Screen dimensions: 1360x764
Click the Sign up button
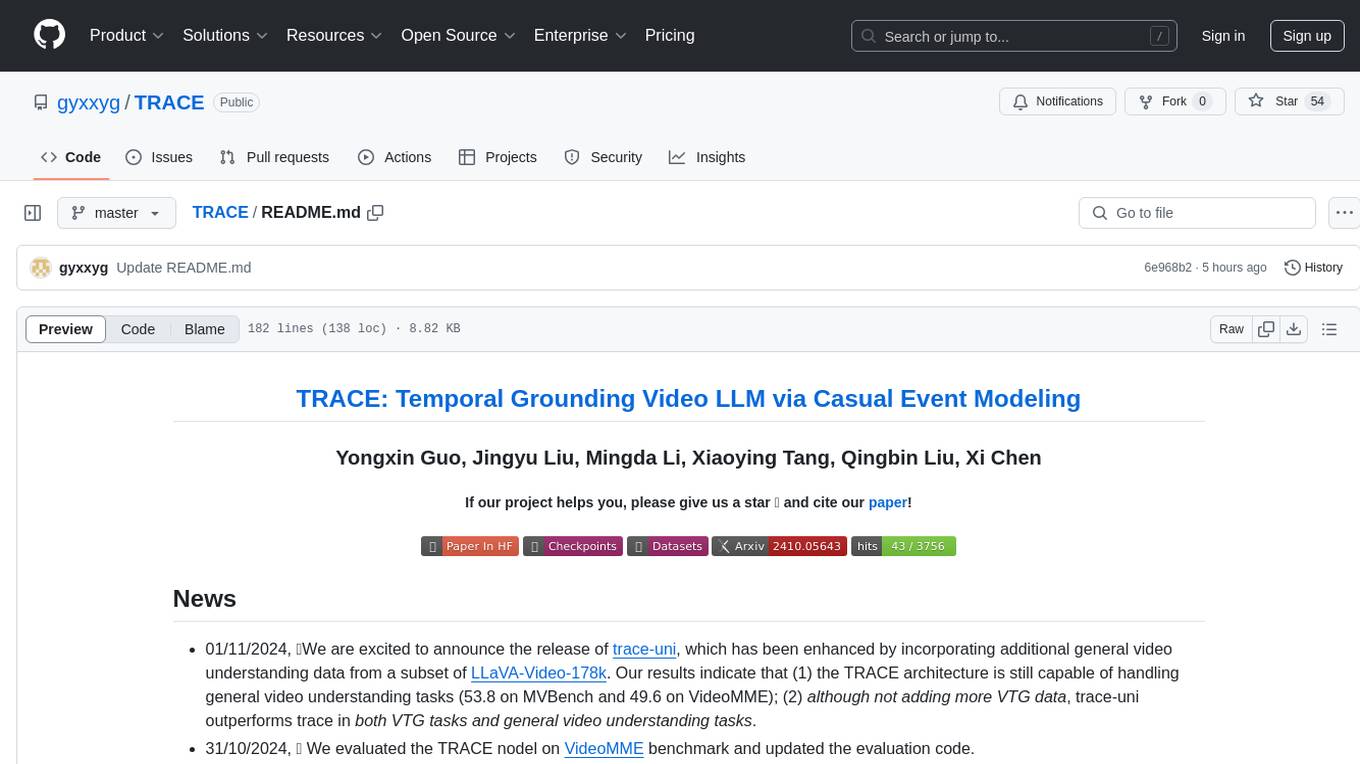pos(1307,36)
